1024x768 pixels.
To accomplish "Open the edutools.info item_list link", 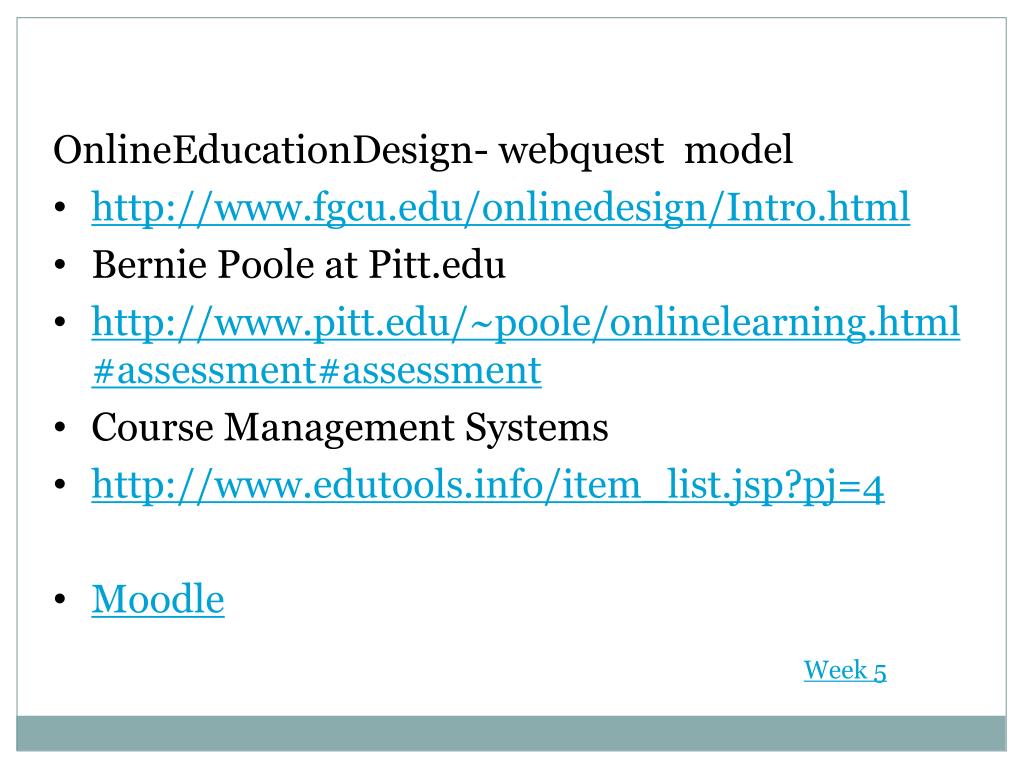I will point(488,485).
